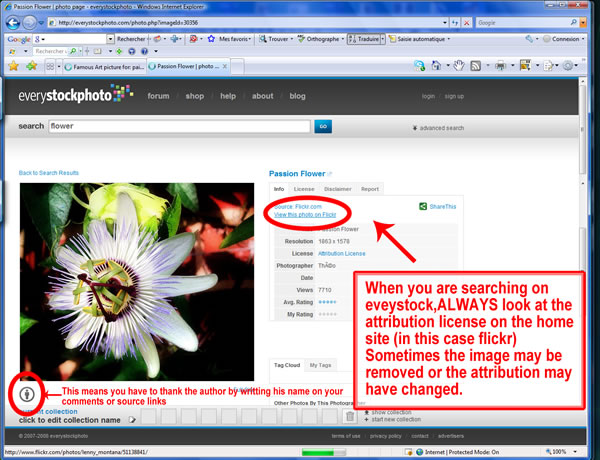Click the Traduire translate button

click(364, 39)
